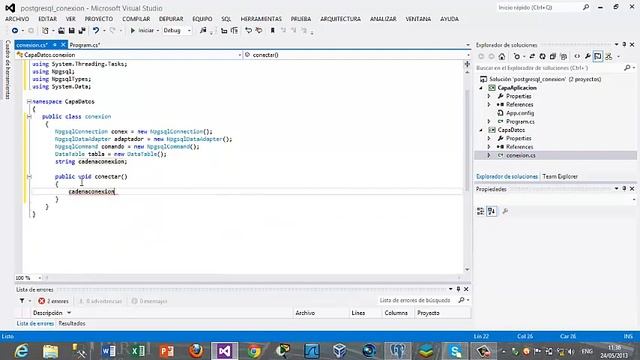The image size is (640, 360).
Task: Collapse the public class conexion block
Action: pos(29,117)
